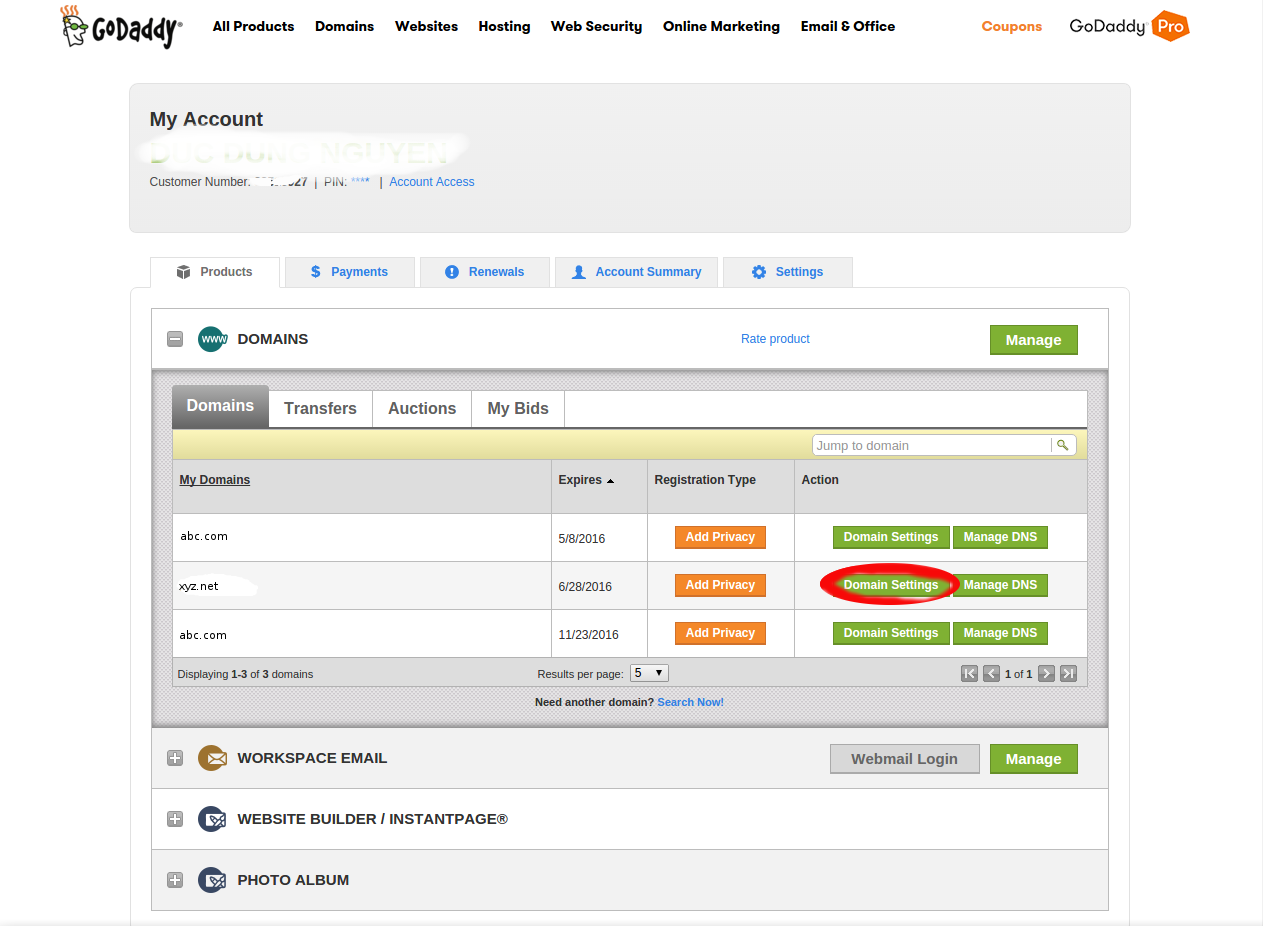Go to the previous page of domains
The height and width of the screenshot is (926, 1263).
click(x=991, y=673)
